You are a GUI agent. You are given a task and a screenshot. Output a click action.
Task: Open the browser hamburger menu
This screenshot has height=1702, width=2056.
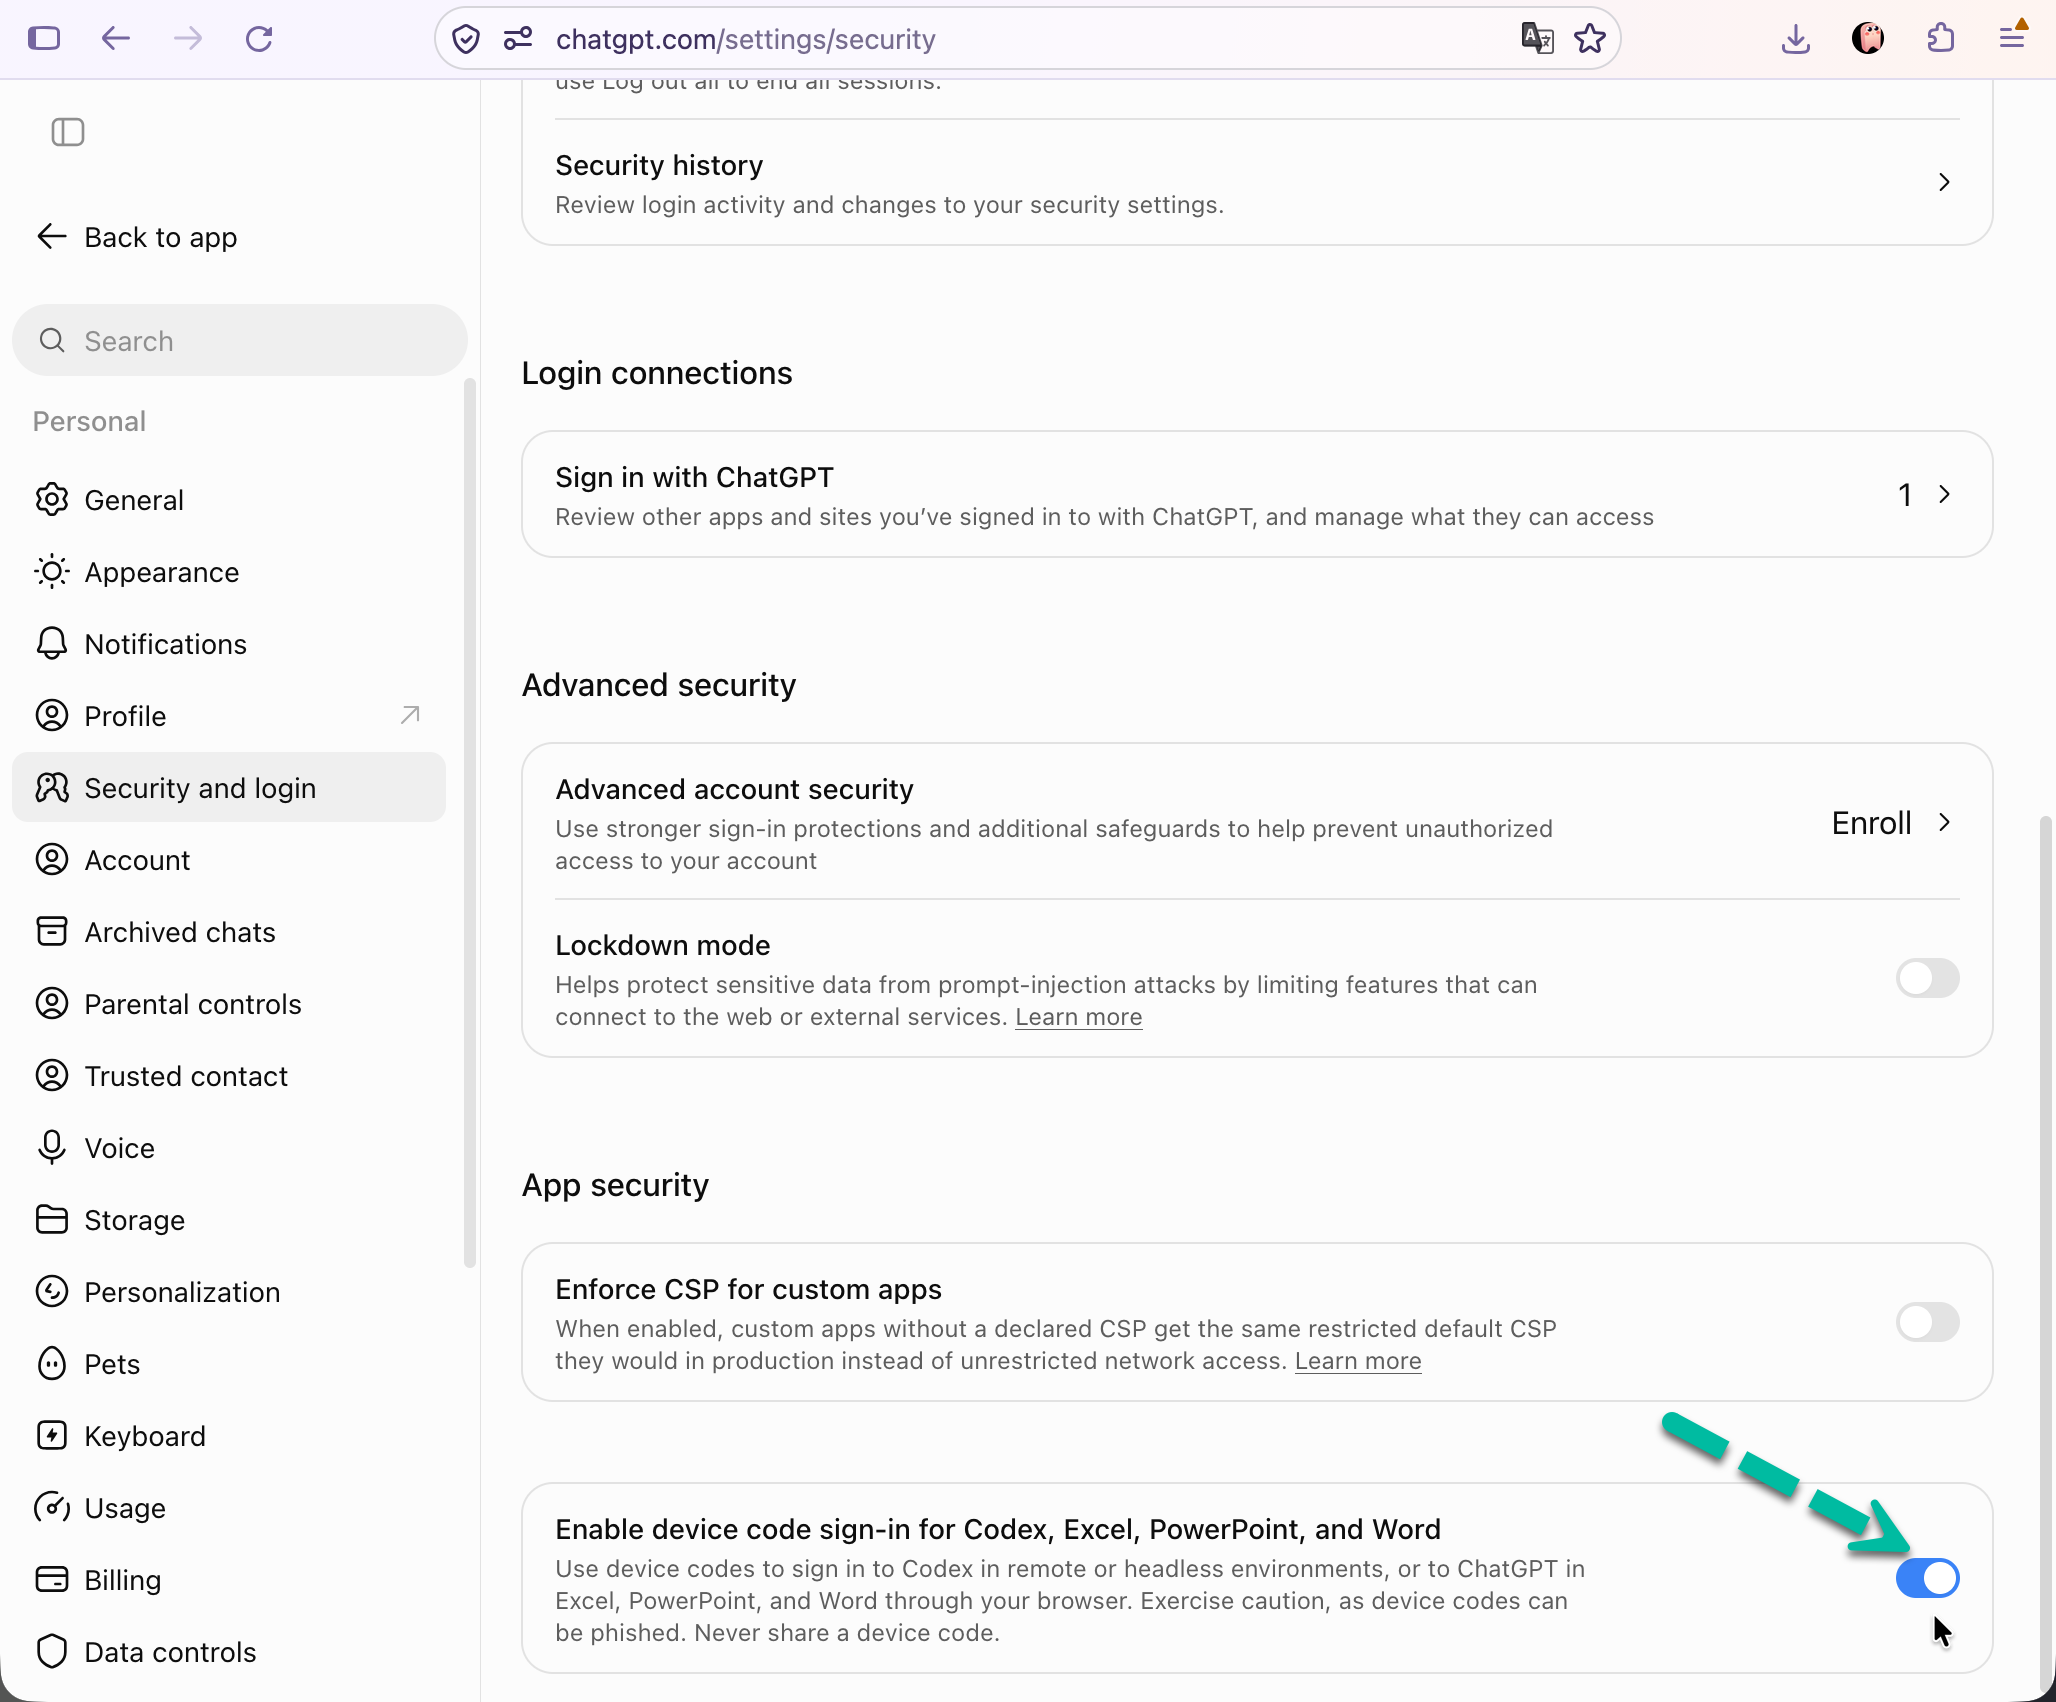2012,38
